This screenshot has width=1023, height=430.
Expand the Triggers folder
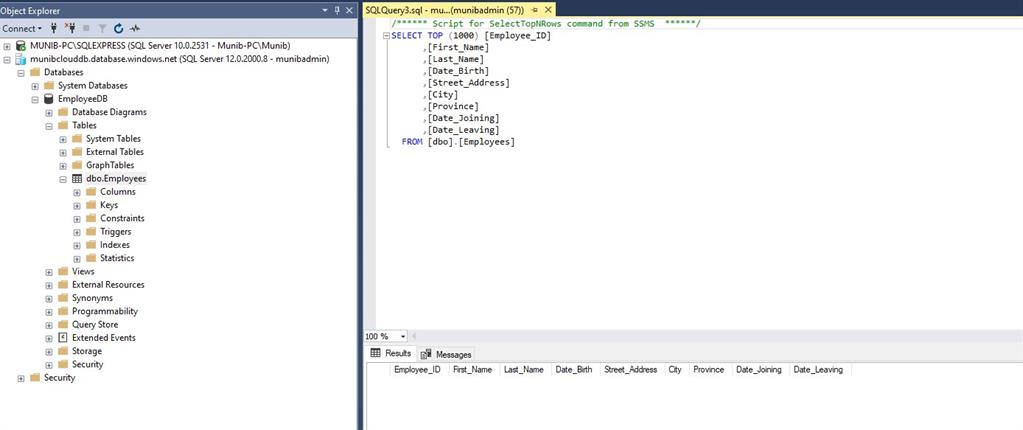pyautogui.click(x=77, y=232)
